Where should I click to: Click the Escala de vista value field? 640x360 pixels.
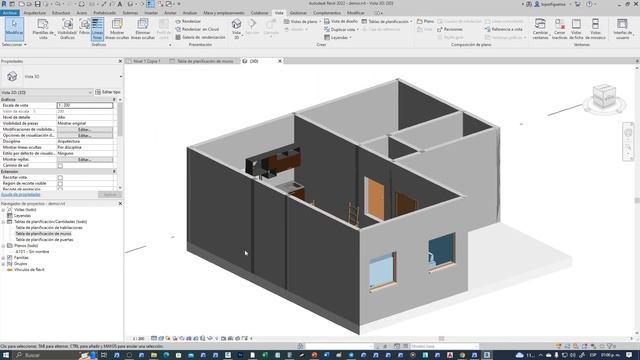[x=84, y=105]
